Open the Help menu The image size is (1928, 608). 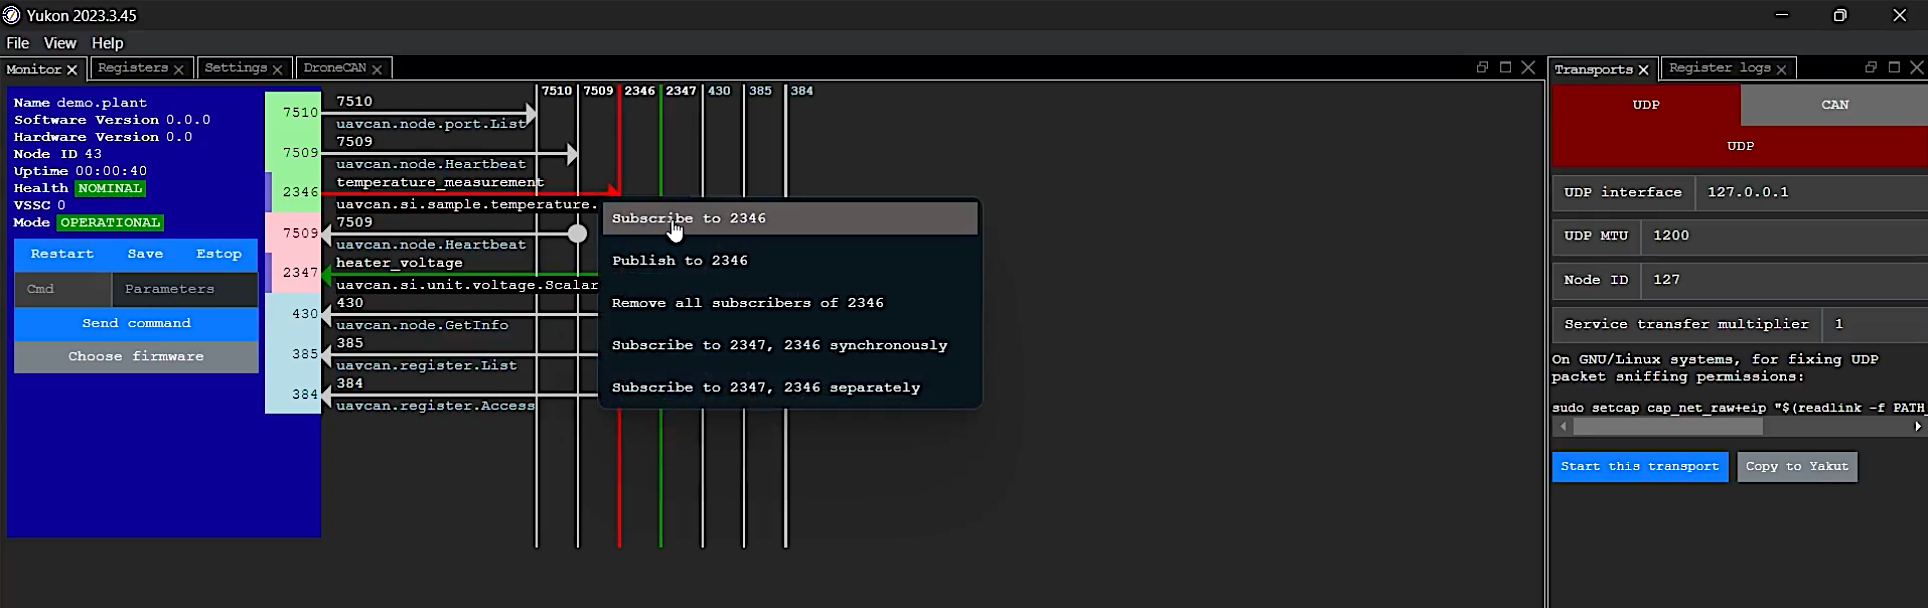[107, 43]
